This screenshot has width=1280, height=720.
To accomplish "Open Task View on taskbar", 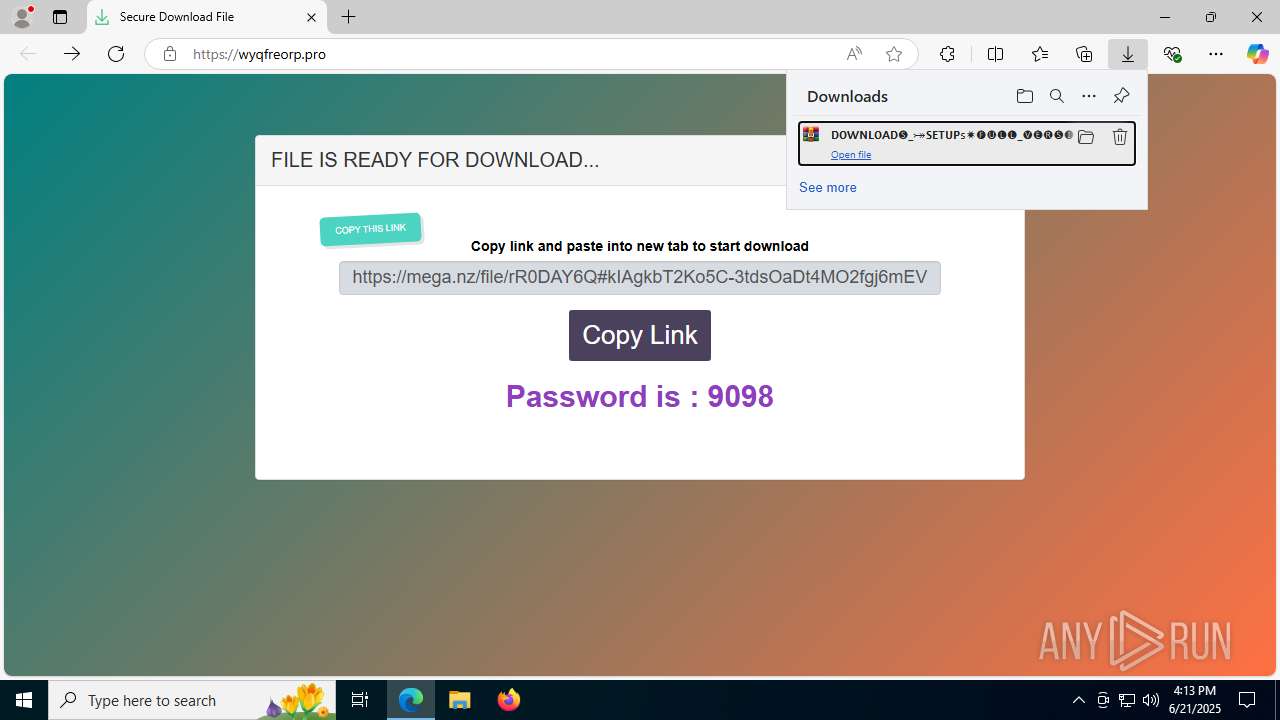I will pyautogui.click(x=360, y=700).
